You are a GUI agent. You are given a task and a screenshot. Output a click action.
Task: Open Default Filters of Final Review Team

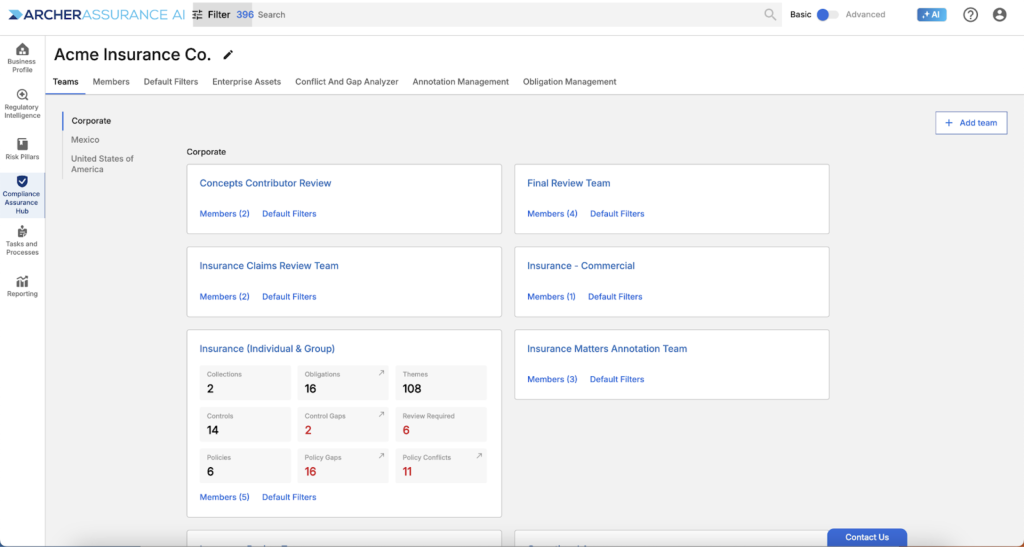[x=617, y=213]
